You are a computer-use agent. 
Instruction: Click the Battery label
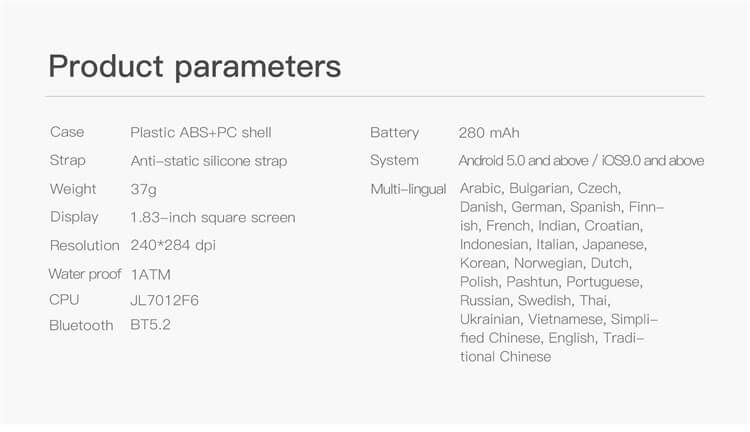click(x=395, y=133)
